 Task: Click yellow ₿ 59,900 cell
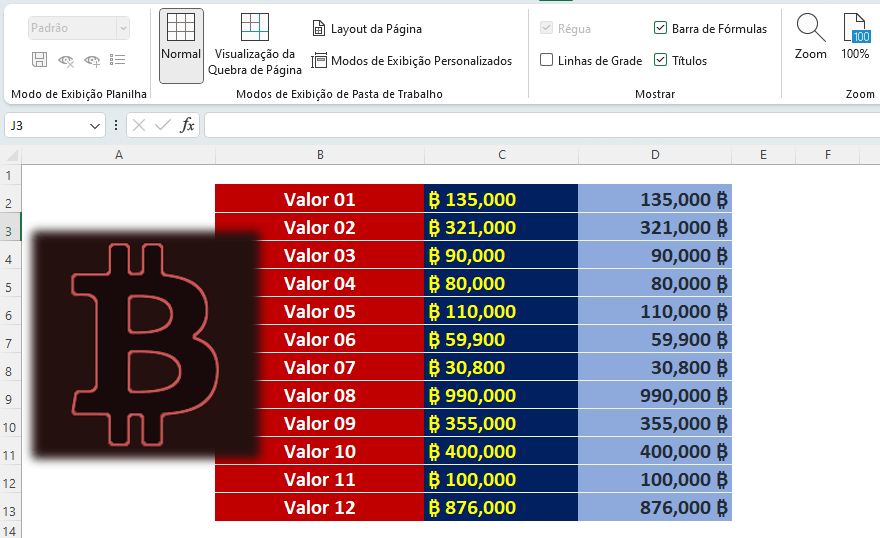(501, 339)
